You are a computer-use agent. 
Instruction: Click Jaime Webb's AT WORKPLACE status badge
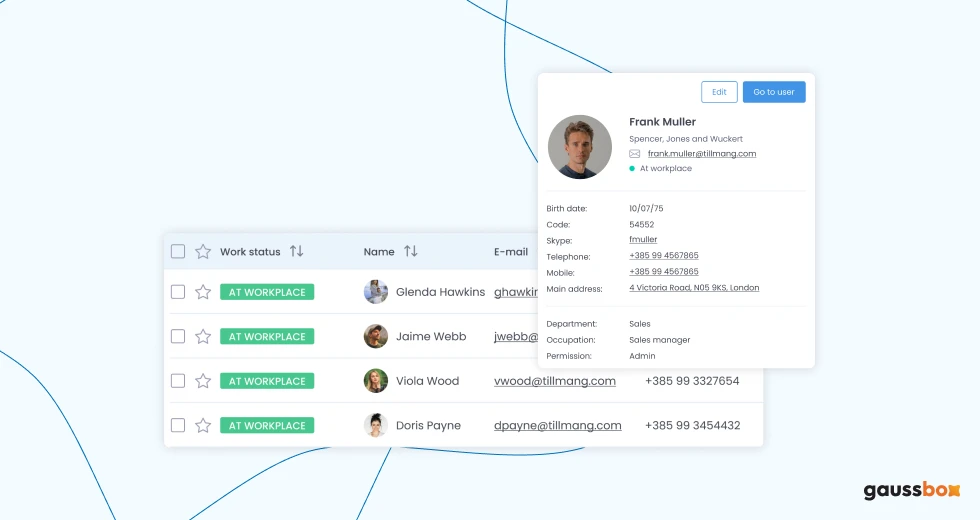[x=267, y=337]
